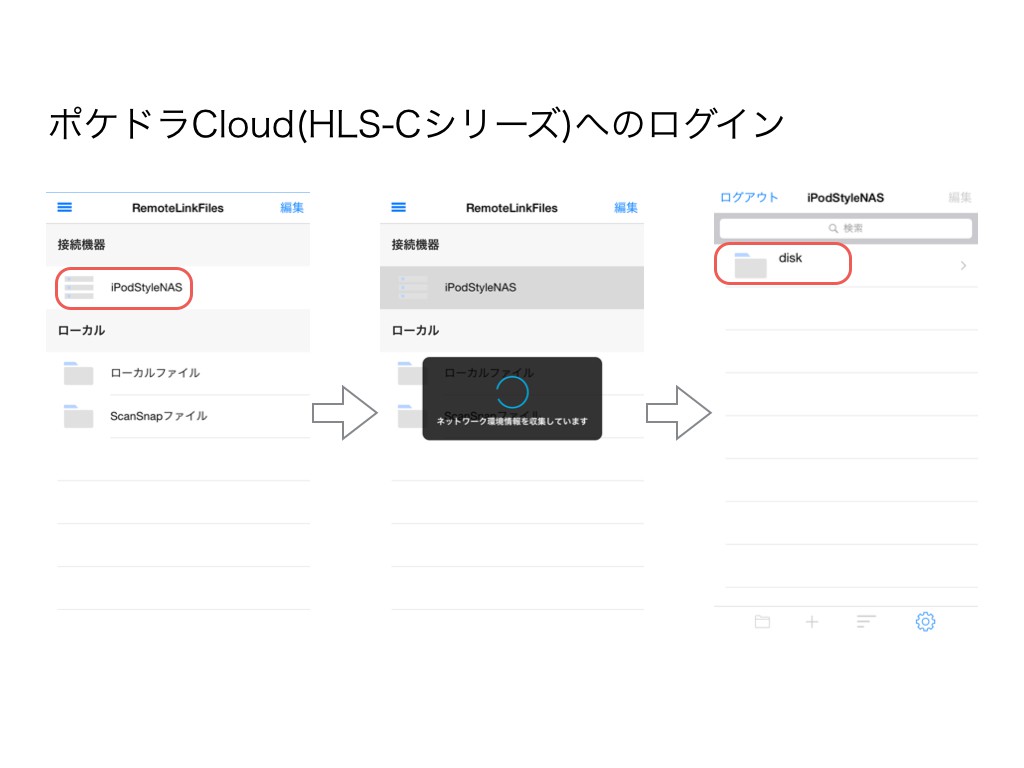The image size is (1024, 768).
Task: Click the grey folder icon in bottom toolbar
Action: [x=762, y=622]
